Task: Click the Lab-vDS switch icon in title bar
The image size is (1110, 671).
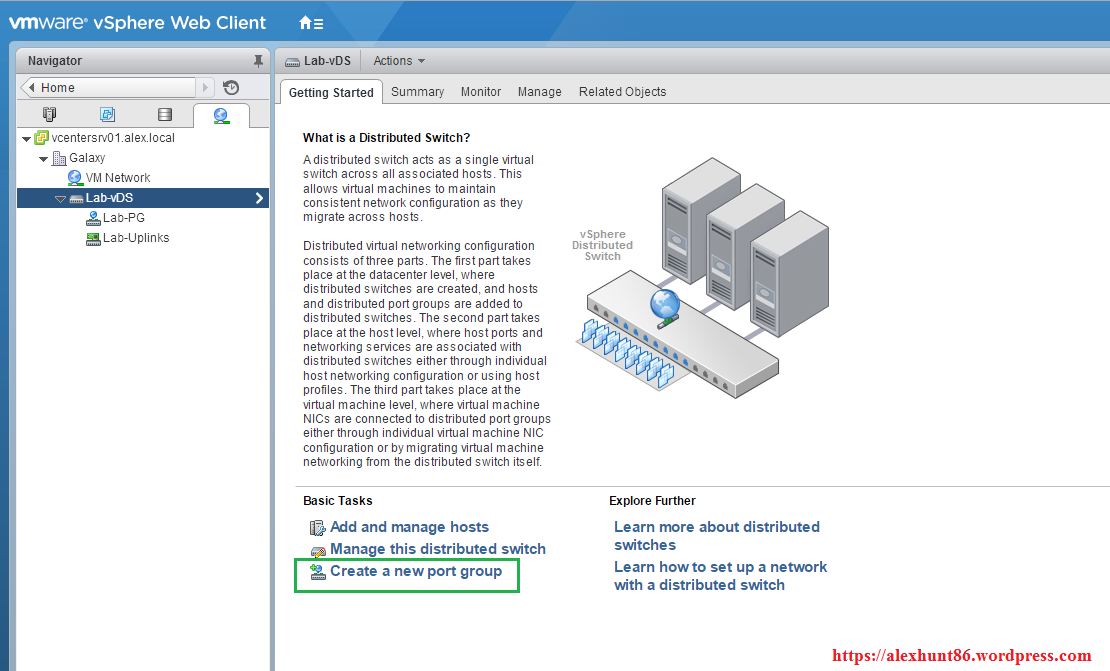Action: click(293, 61)
